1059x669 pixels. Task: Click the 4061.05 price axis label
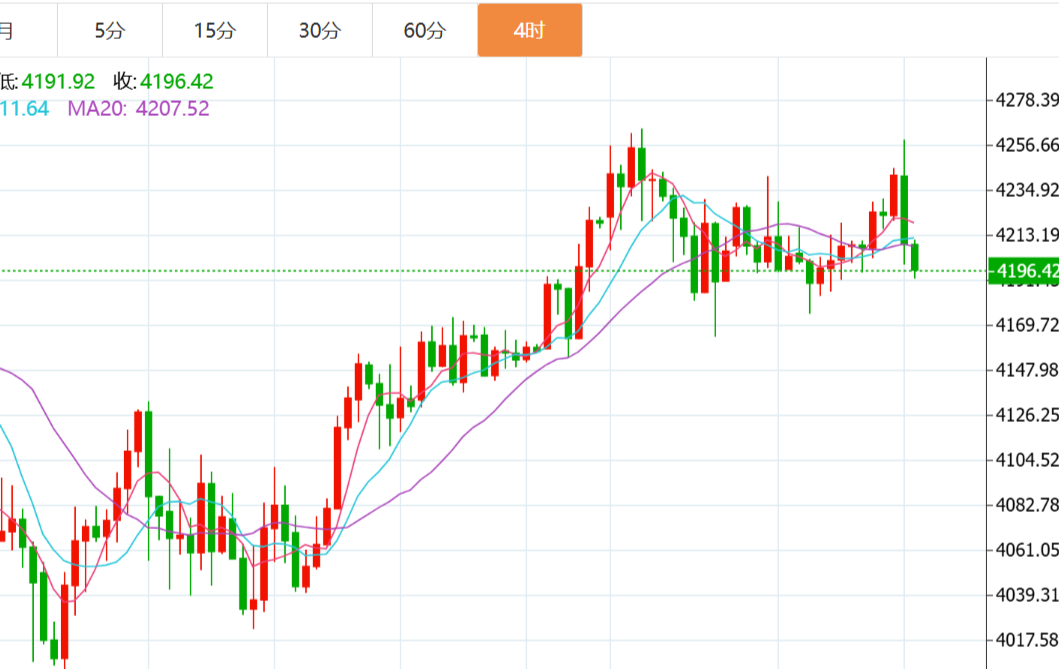[1027, 549]
